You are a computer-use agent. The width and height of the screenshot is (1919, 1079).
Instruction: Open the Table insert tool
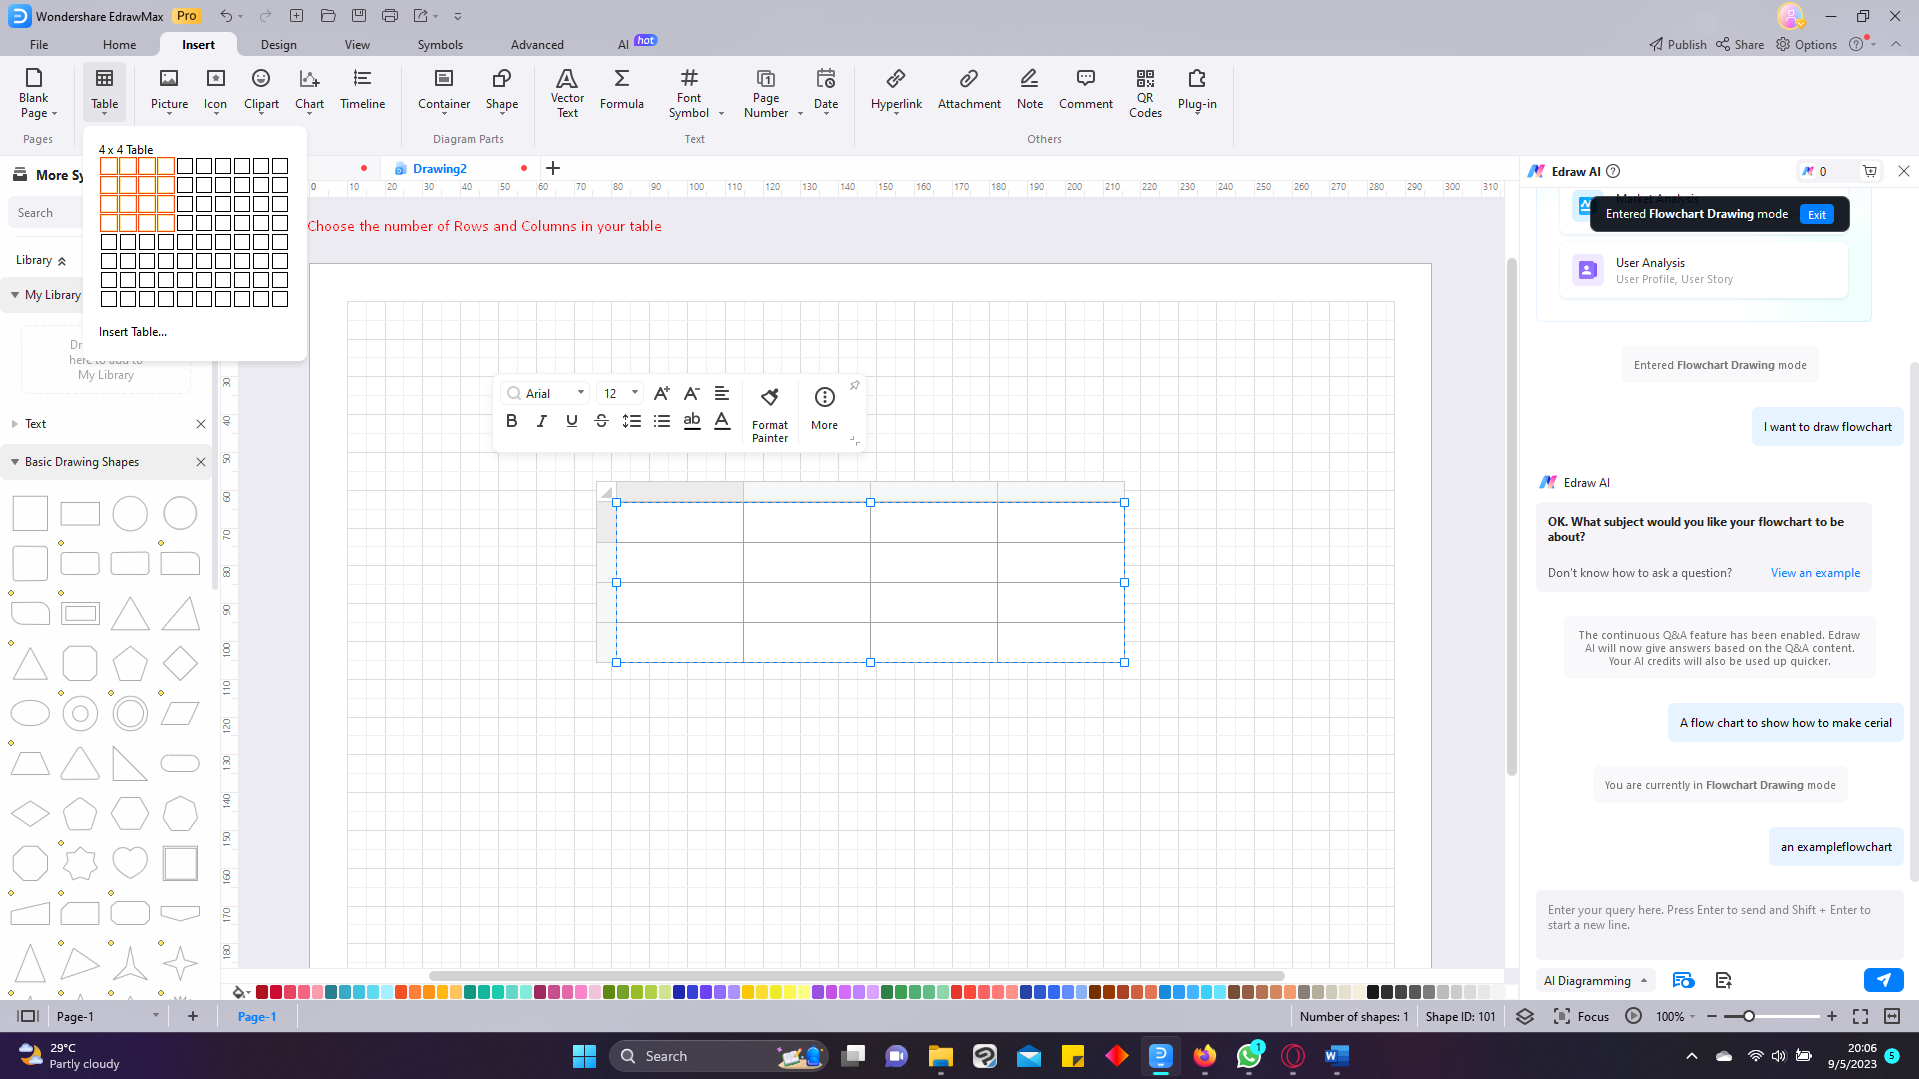click(104, 90)
